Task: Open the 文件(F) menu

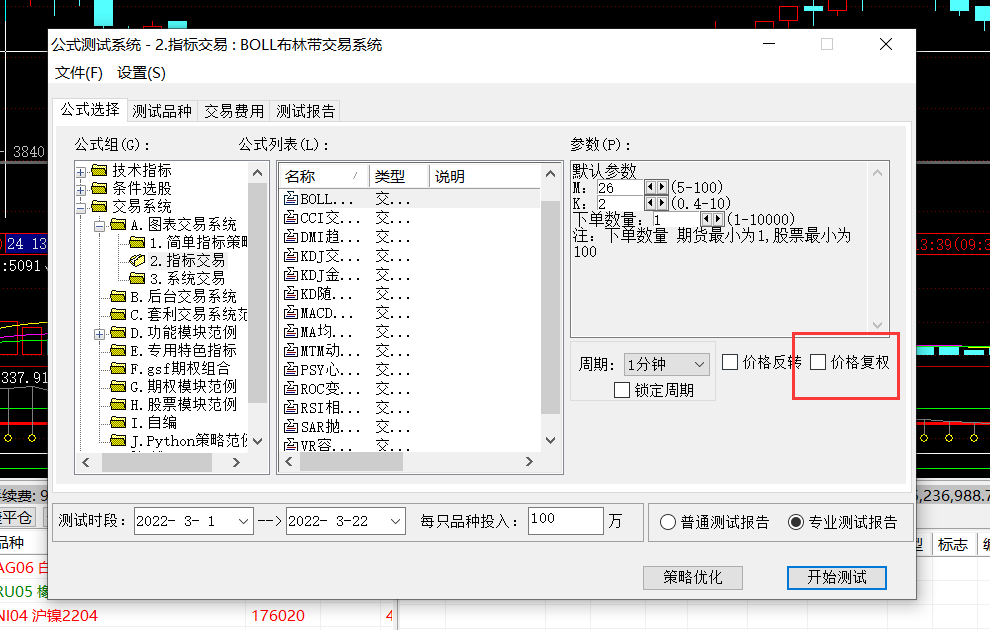Action: pos(79,73)
